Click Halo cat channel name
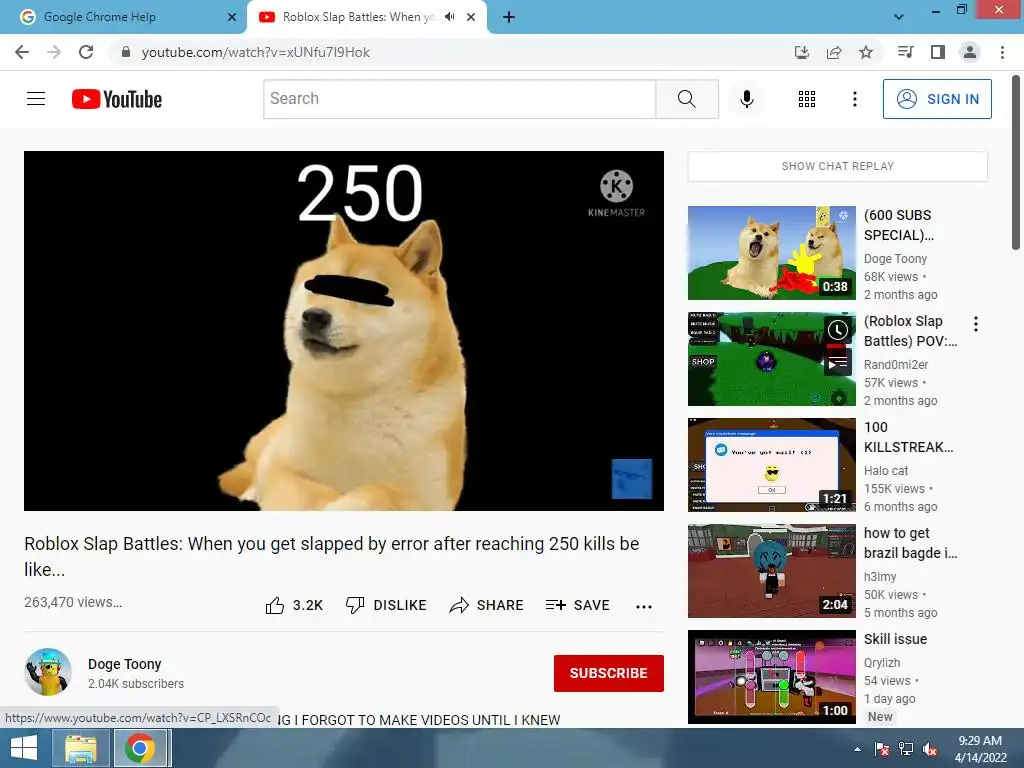This screenshot has height=768, width=1024. [886, 470]
